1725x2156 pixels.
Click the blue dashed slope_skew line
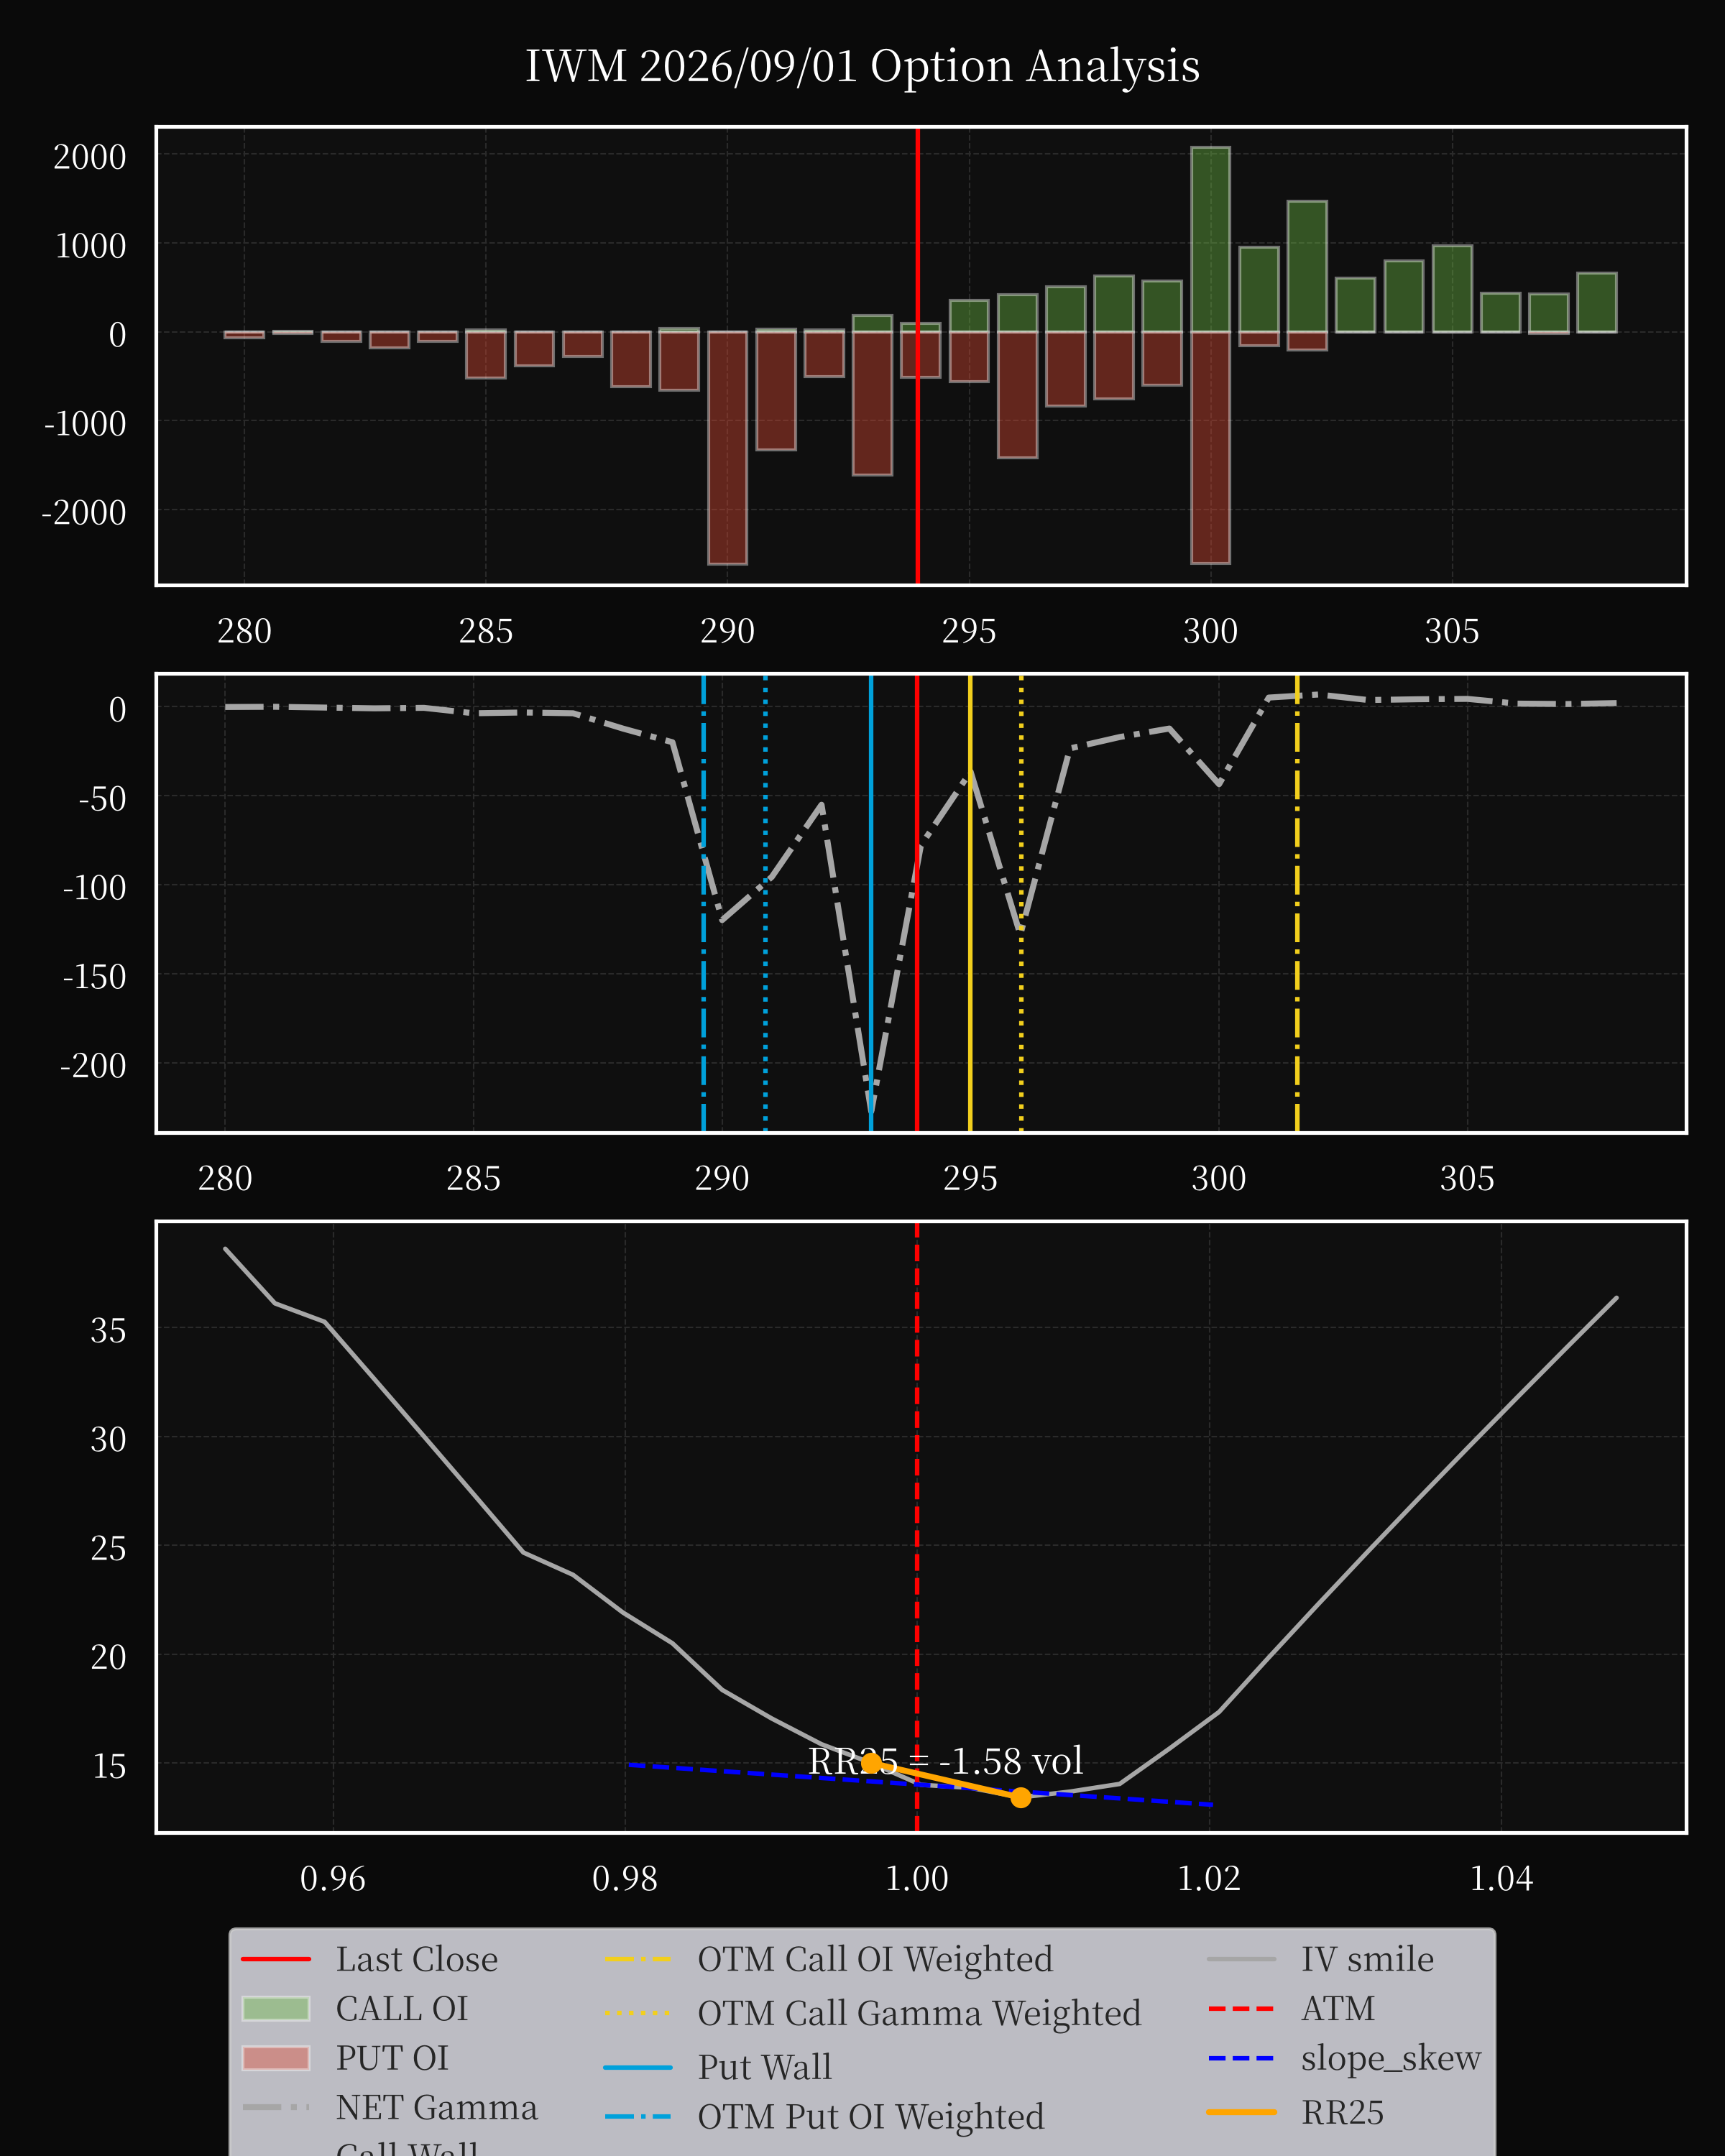pos(920,1785)
